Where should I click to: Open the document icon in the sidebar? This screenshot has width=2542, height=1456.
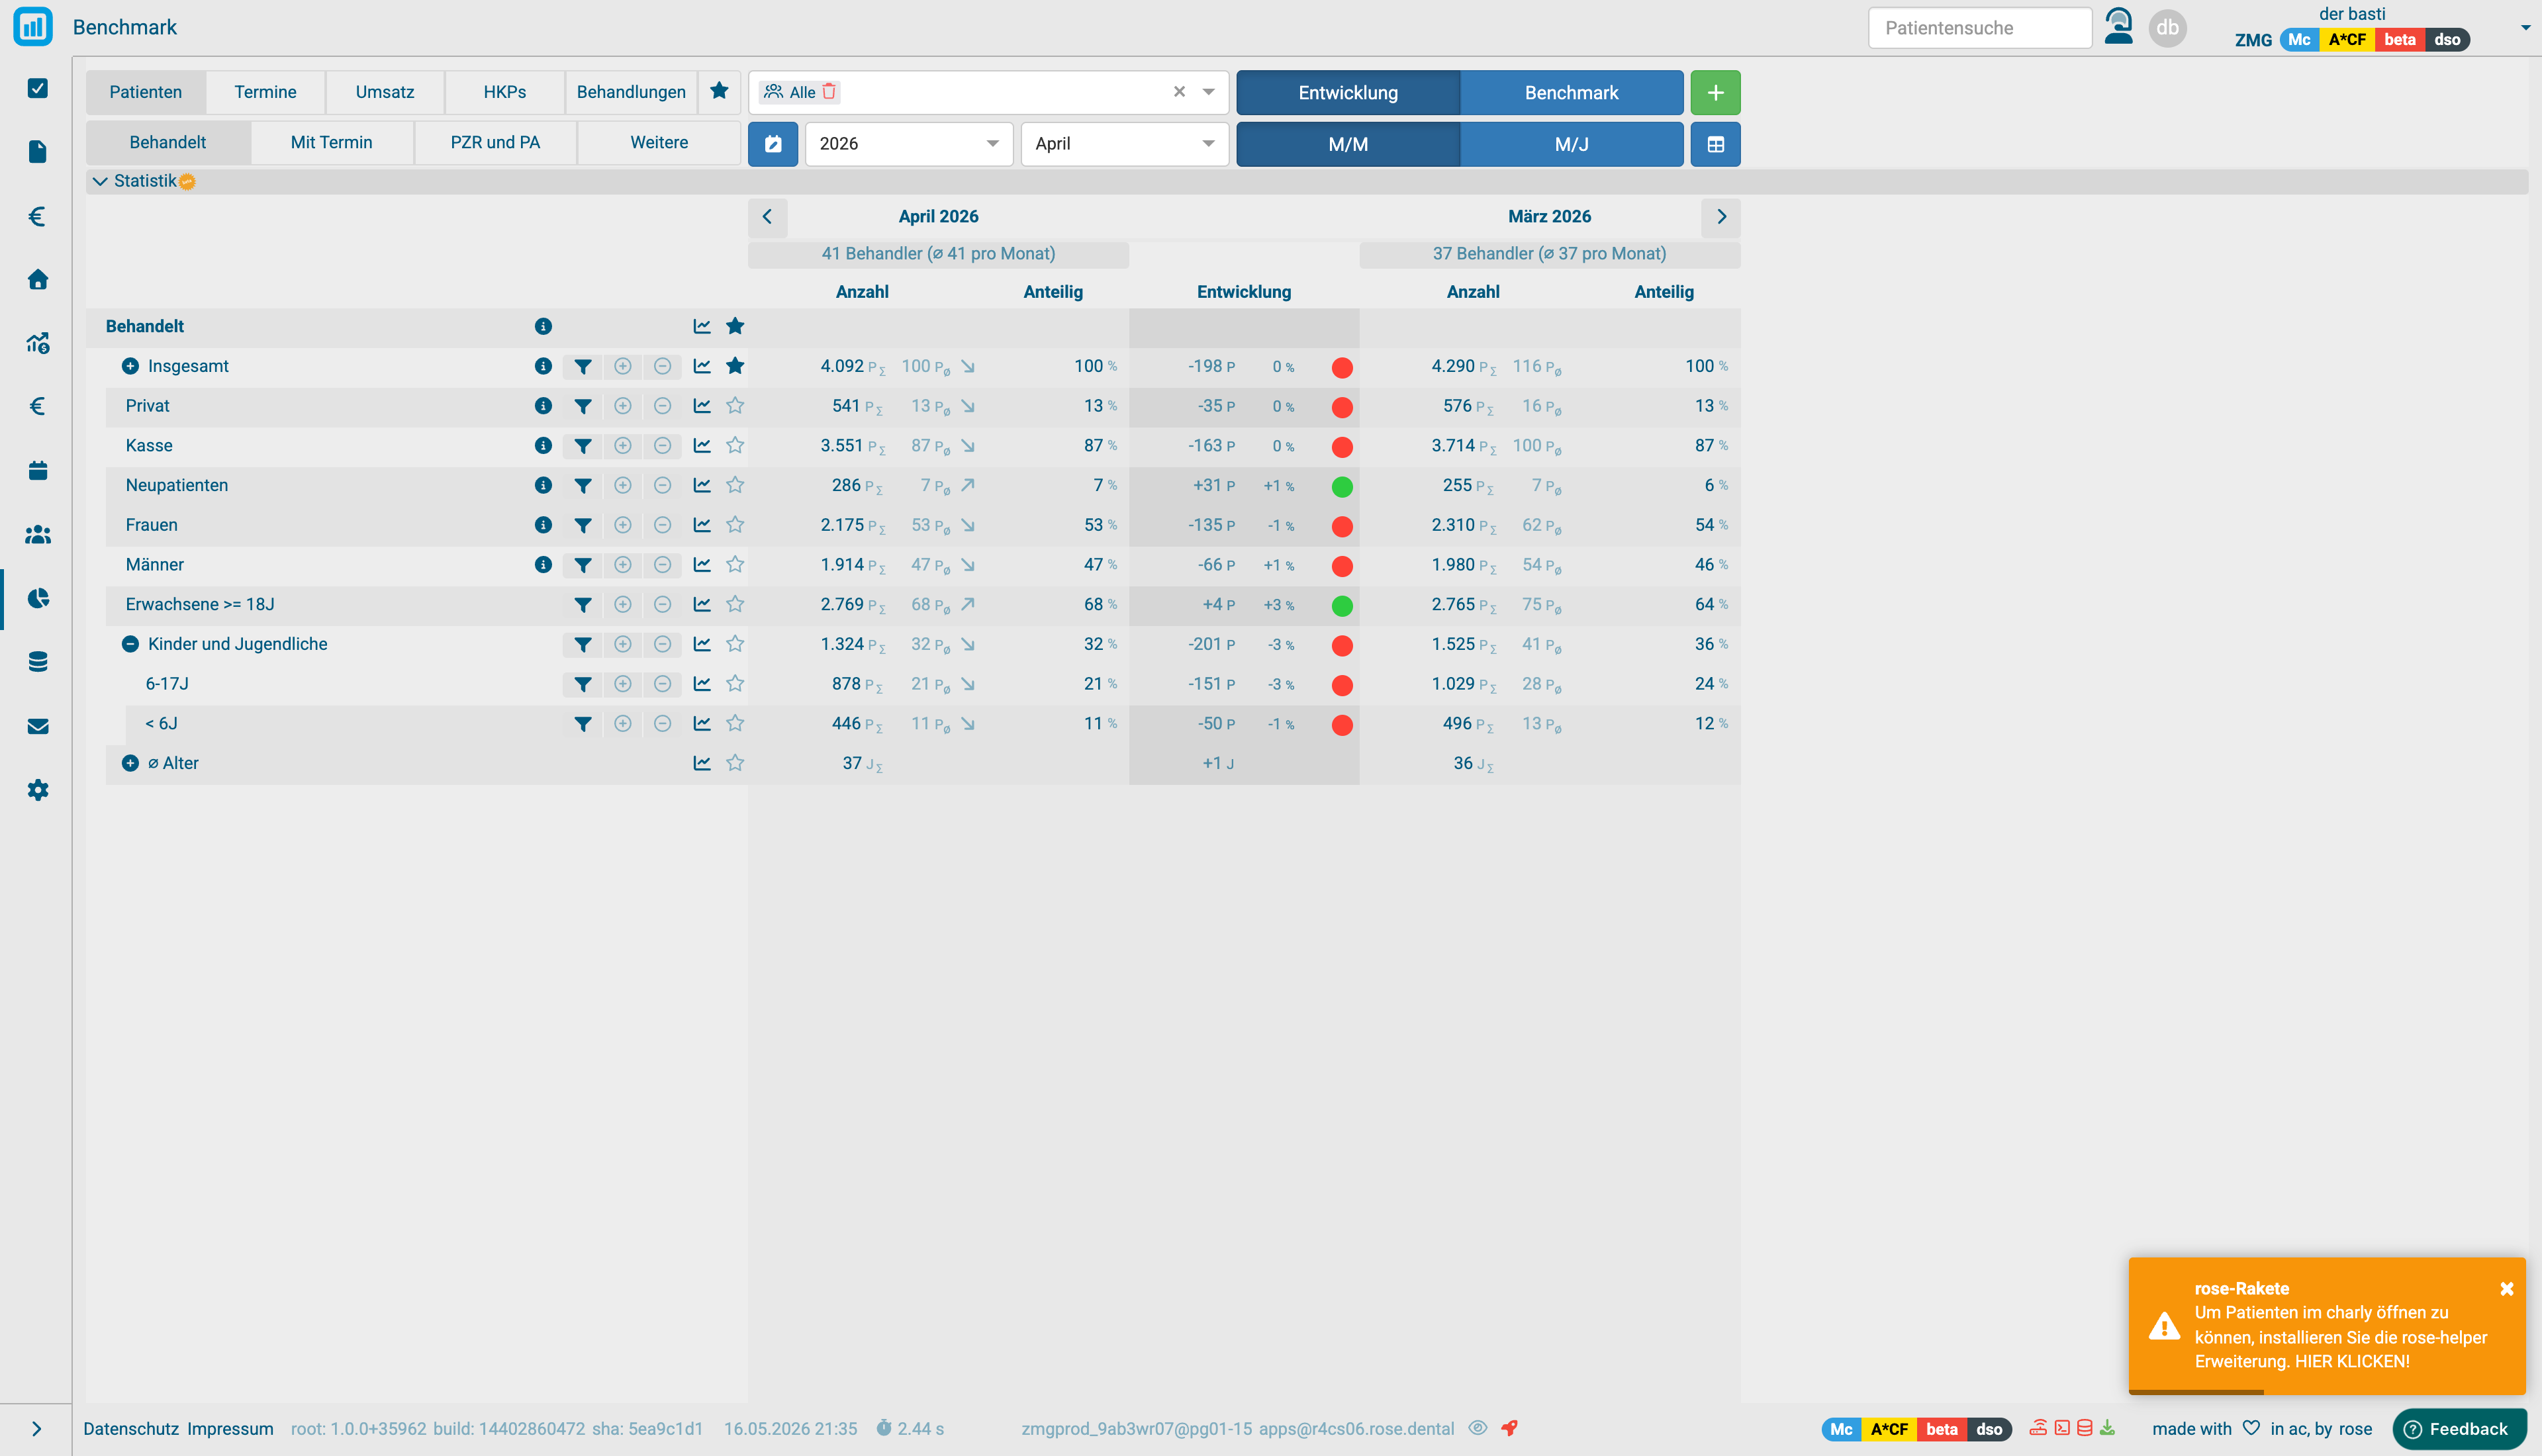(x=38, y=151)
